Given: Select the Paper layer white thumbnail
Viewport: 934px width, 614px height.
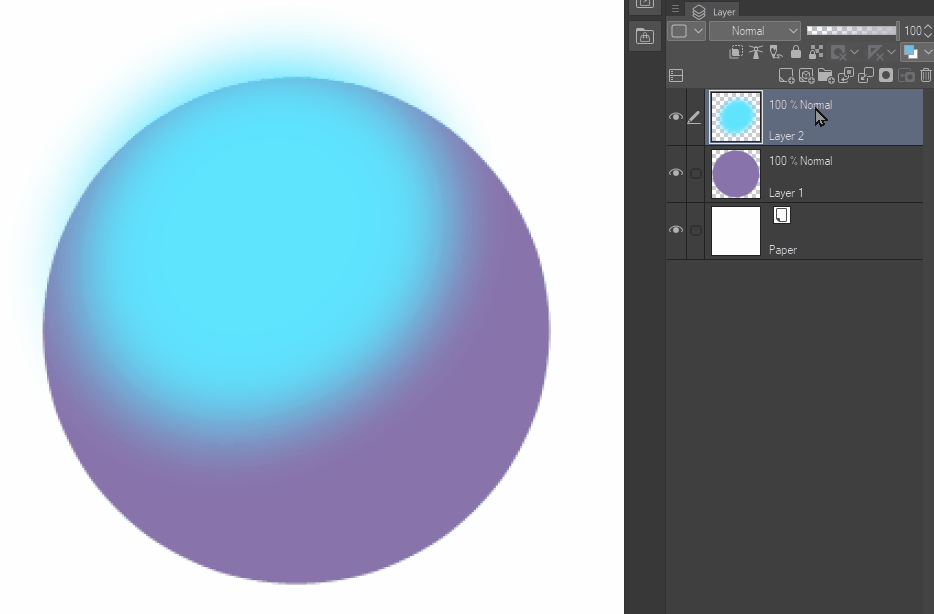Looking at the screenshot, I should (736, 231).
